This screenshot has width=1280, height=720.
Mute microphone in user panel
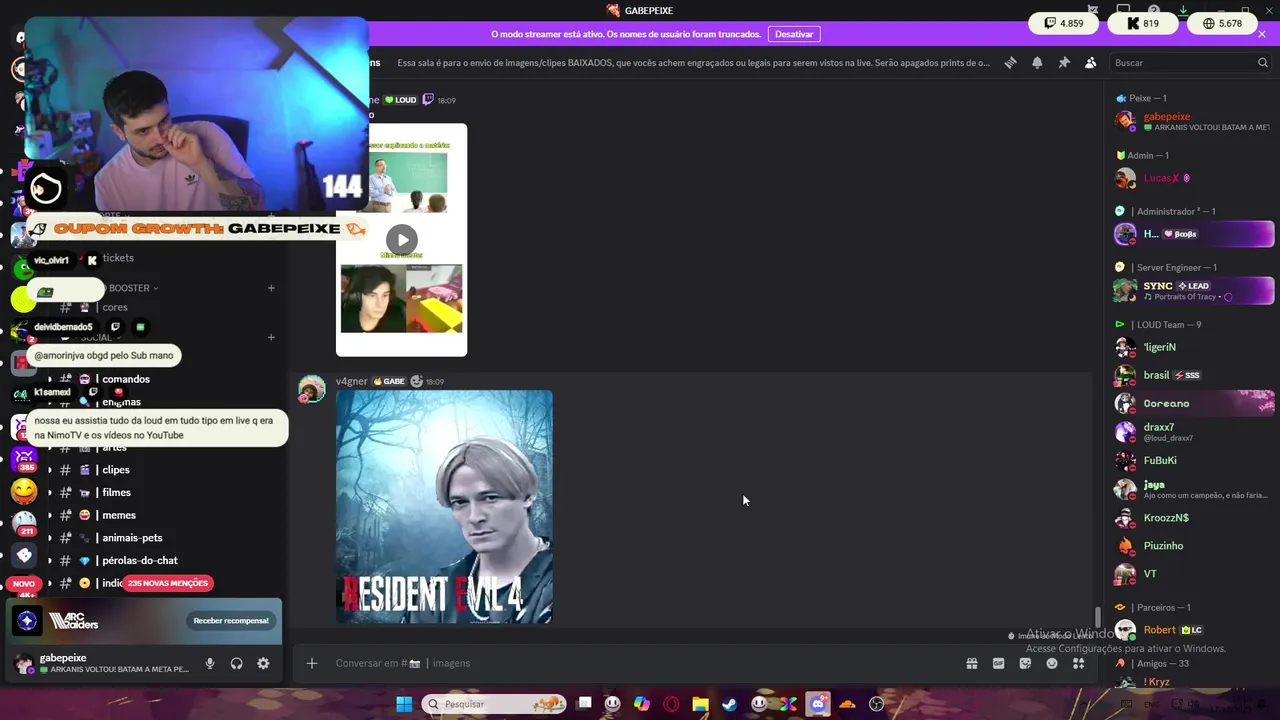pos(210,663)
